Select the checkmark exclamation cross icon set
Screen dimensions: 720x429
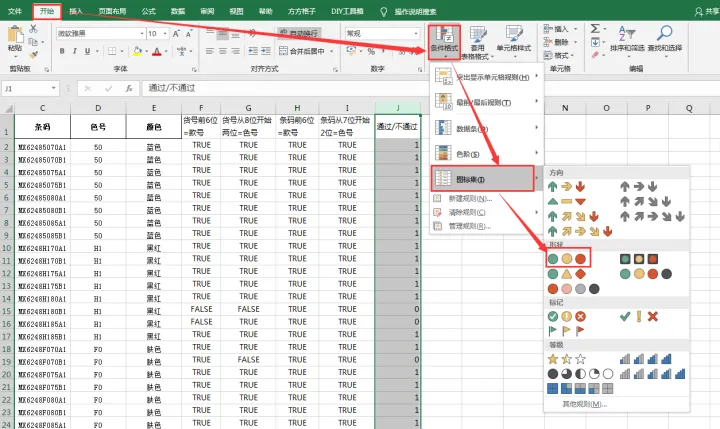pyautogui.click(x=639, y=316)
